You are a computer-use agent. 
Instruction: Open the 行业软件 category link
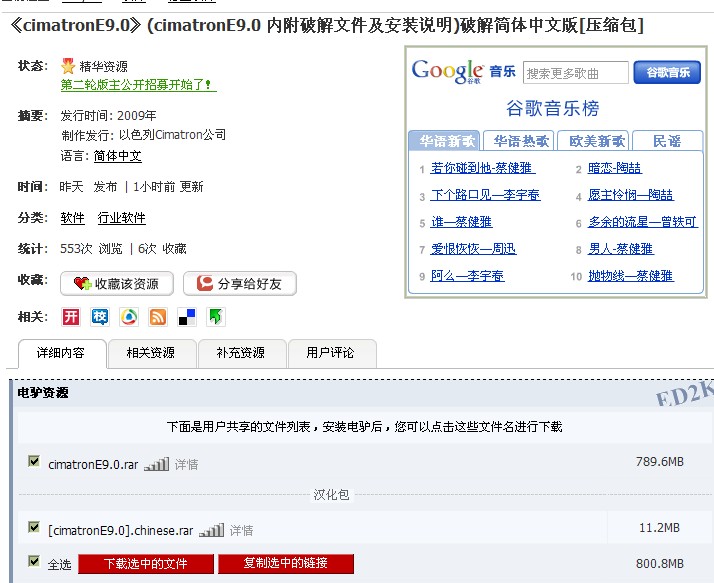click(x=122, y=218)
